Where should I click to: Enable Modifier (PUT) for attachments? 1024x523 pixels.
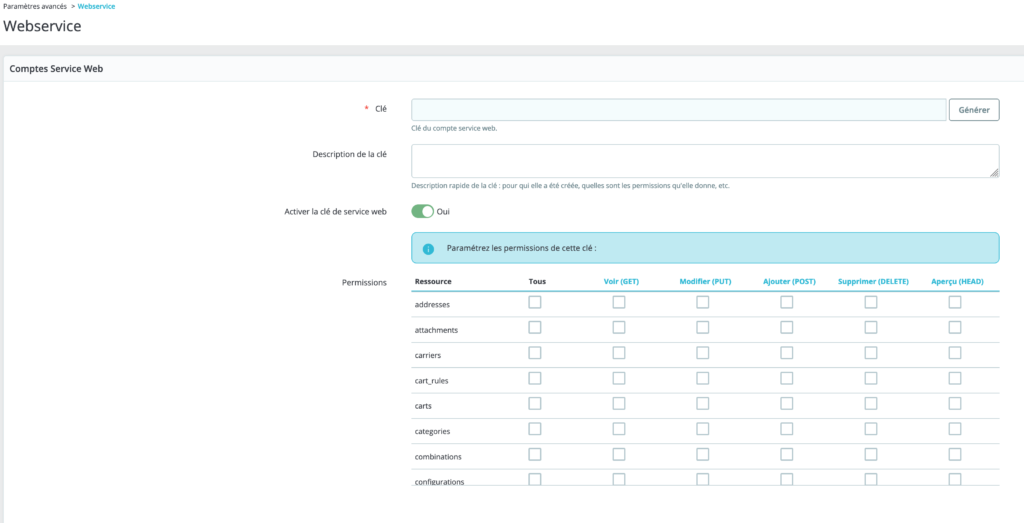(x=703, y=327)
